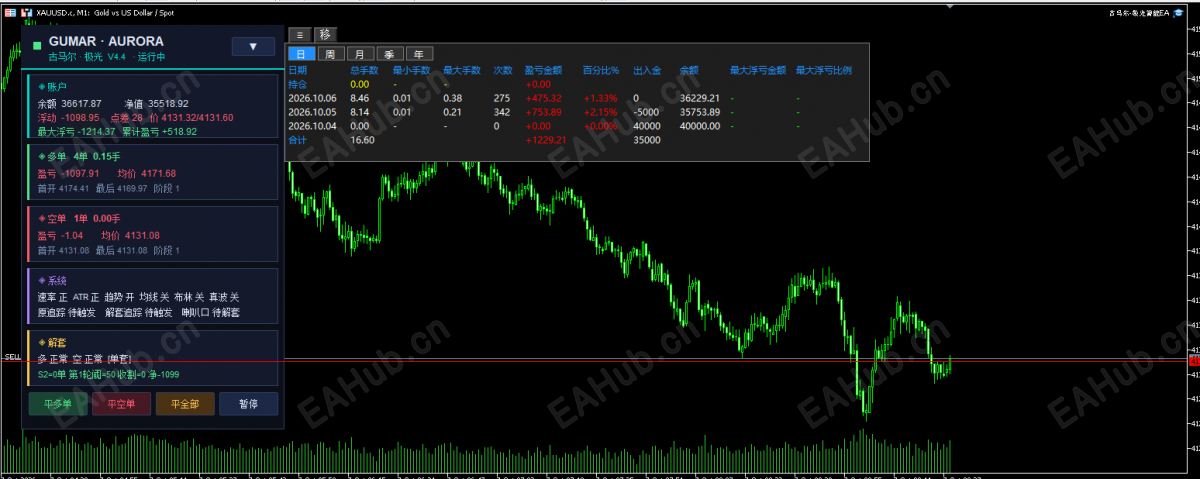The width and height of the screenshot is (1200, 479).
Task: Click the 最大手数 column header
Action: pyautogui.click(x=462, y=71)
